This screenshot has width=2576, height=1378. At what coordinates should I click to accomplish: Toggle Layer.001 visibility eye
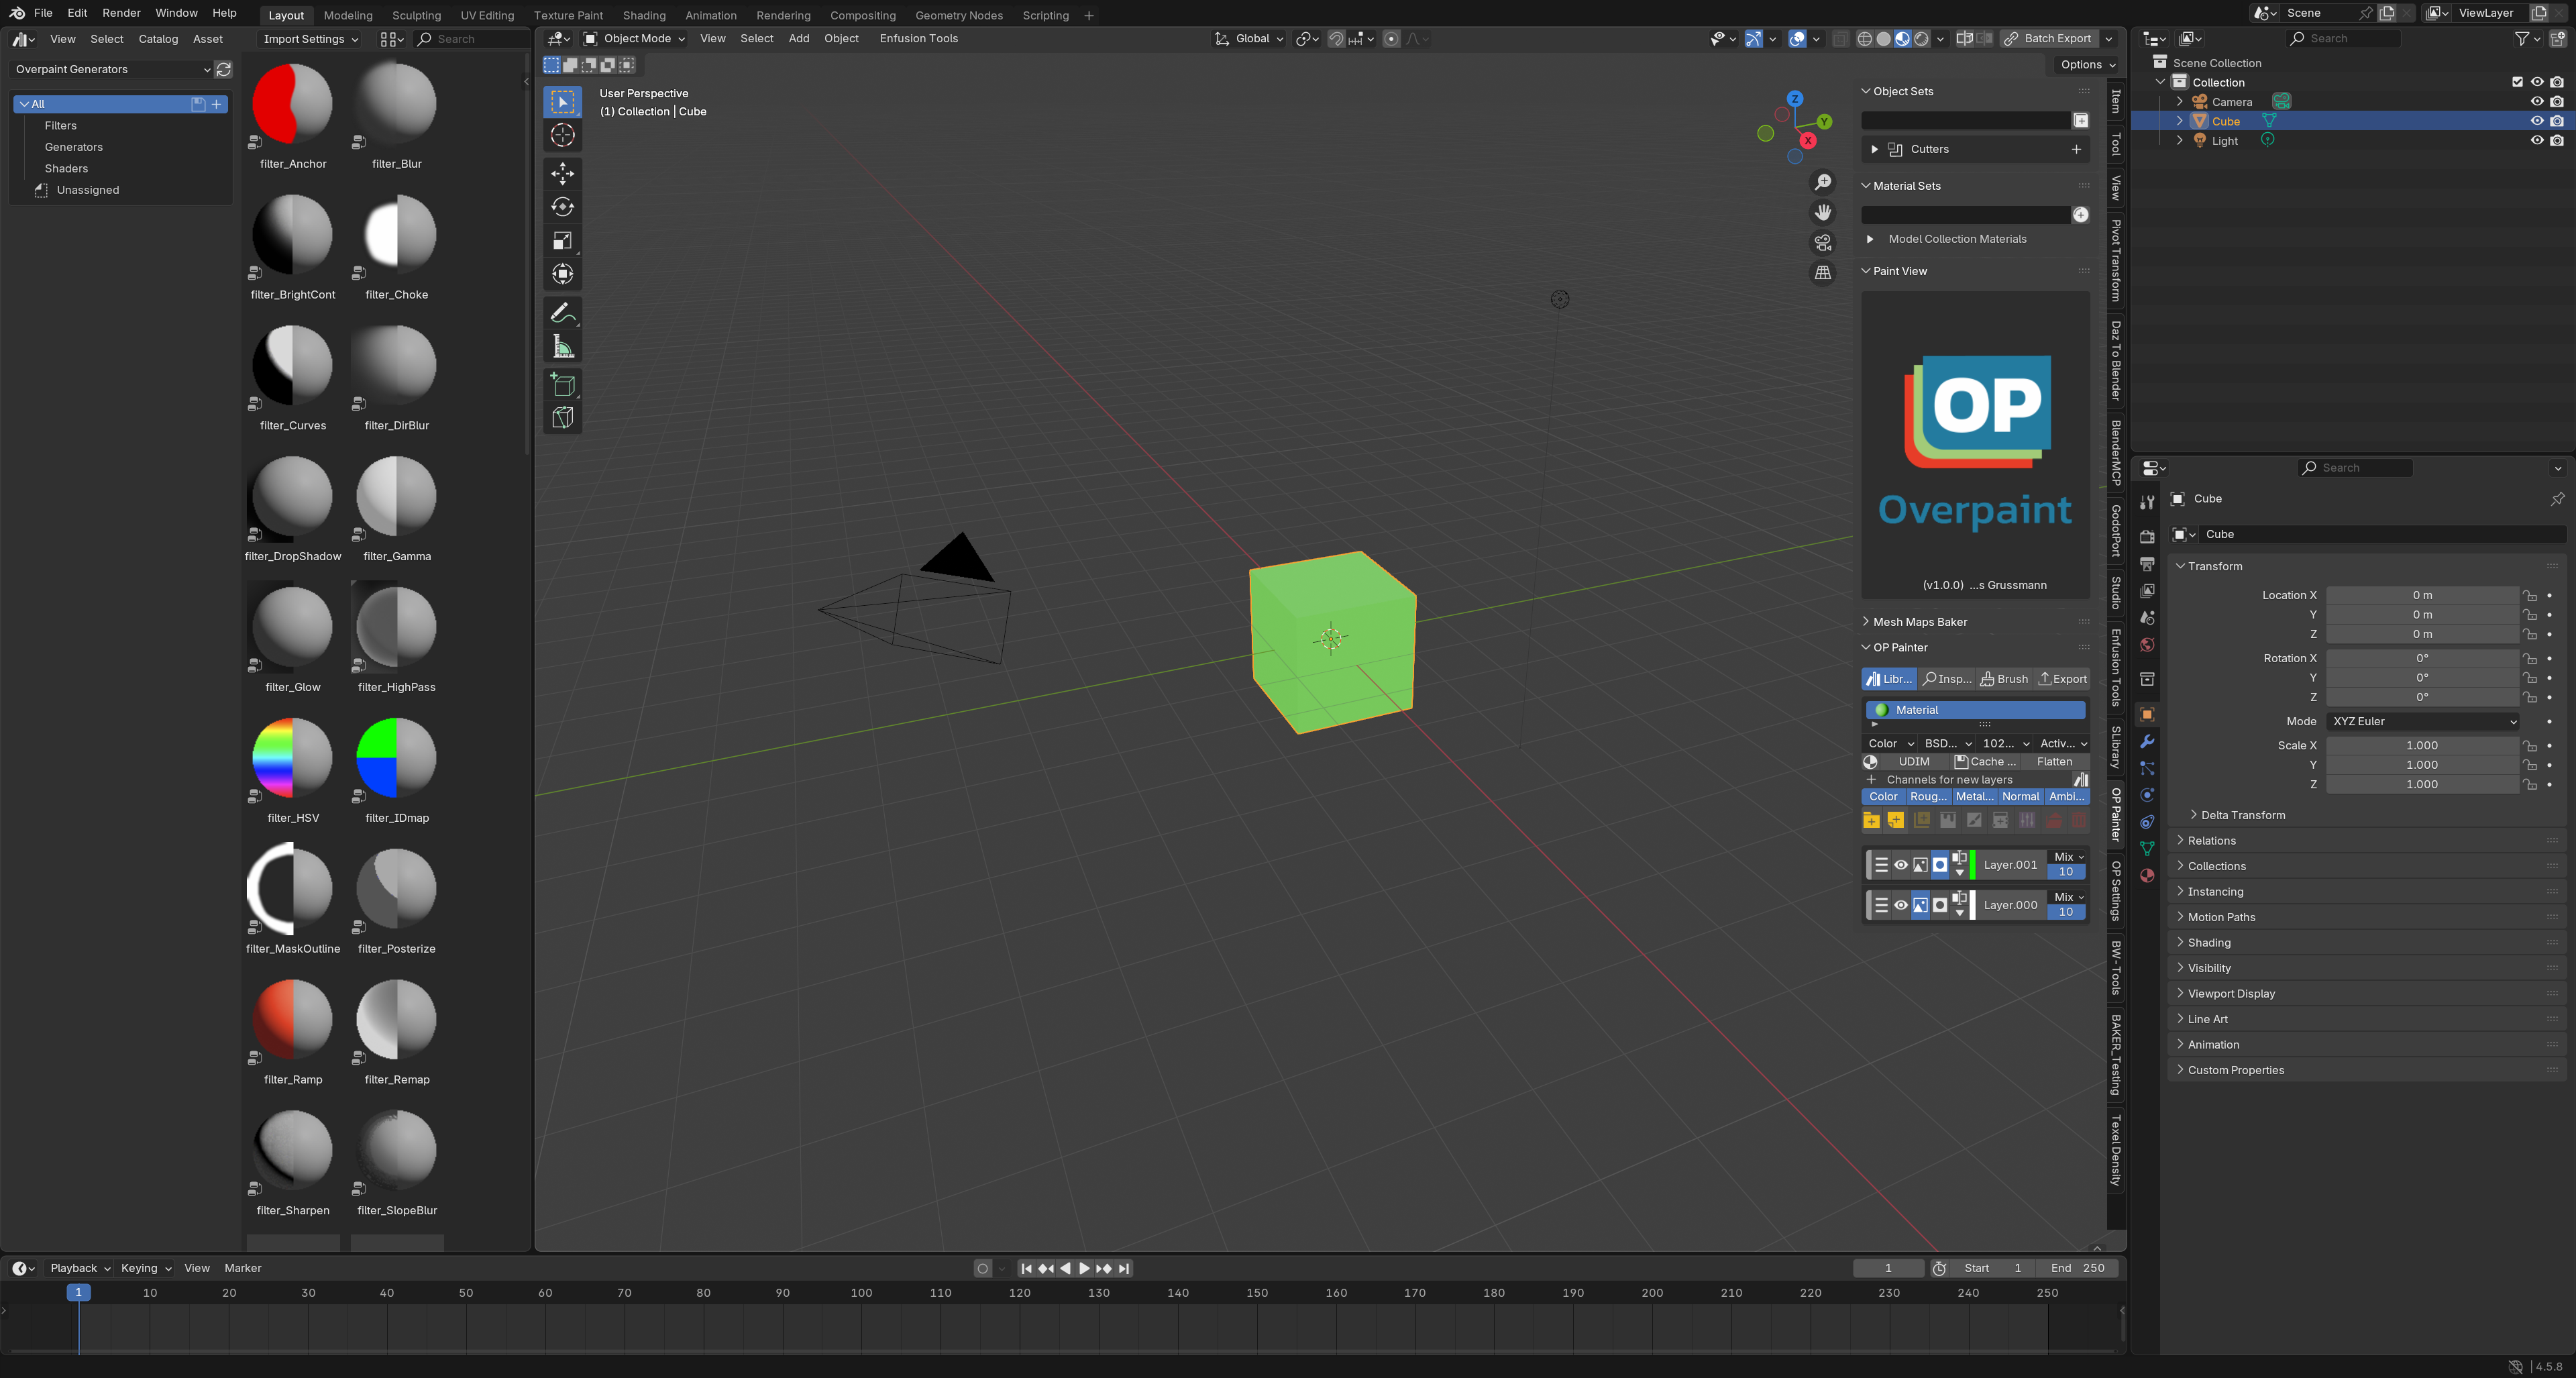click(1900, 865)
